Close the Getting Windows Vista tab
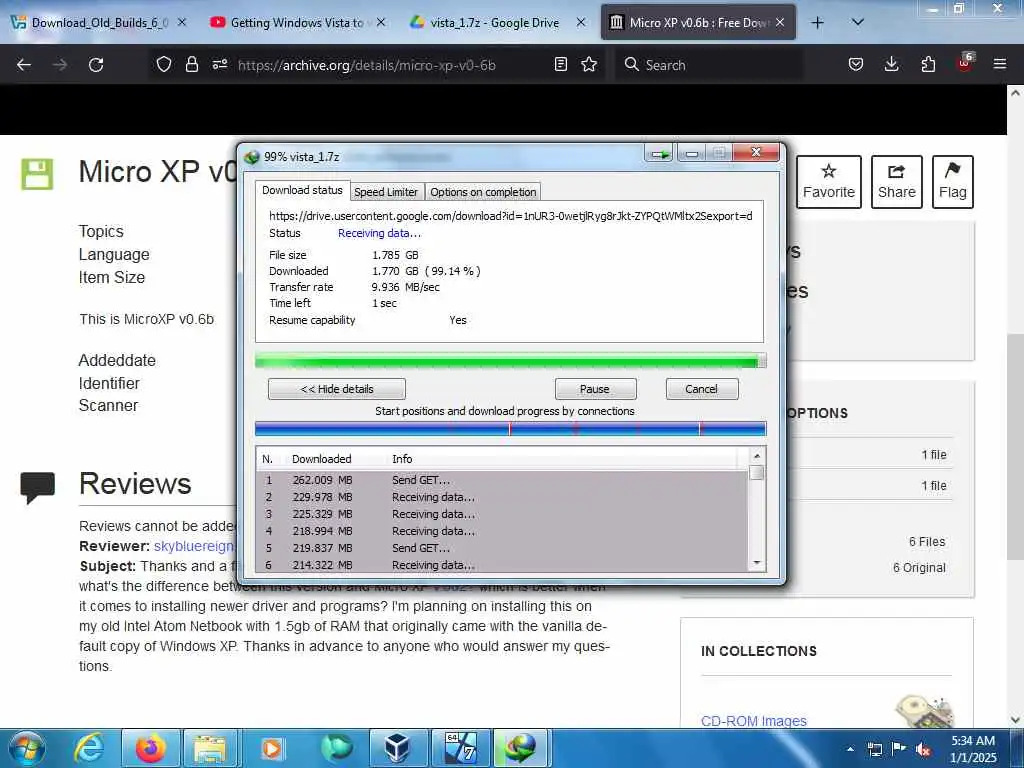The image size is (1024, 768). pyautogui.click(x=381, y=23)
